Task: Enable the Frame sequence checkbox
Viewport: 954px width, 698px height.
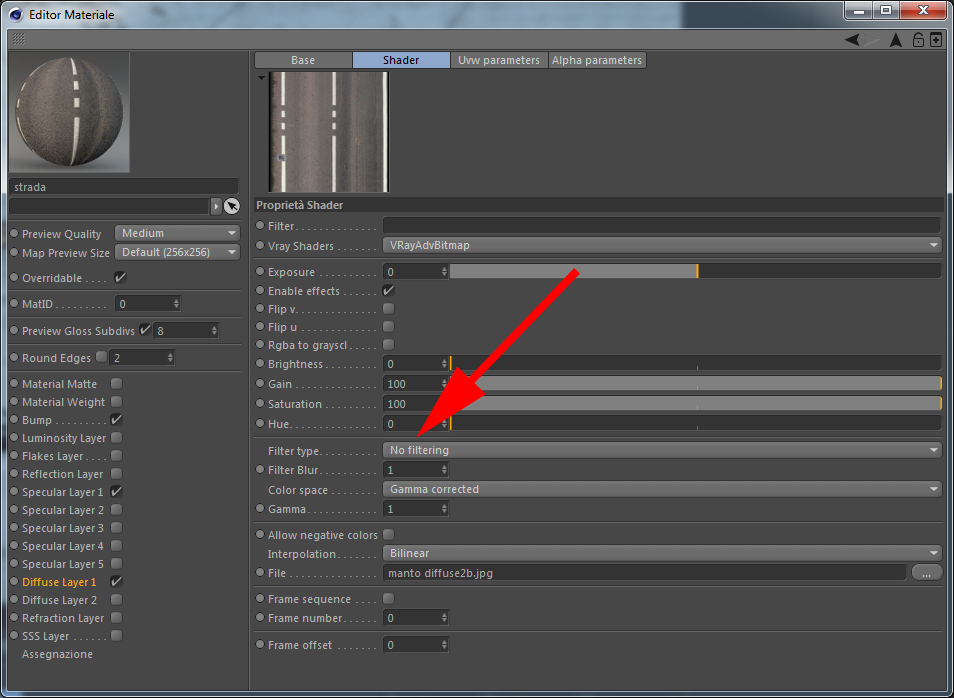Action: click(x=388, y=599)
